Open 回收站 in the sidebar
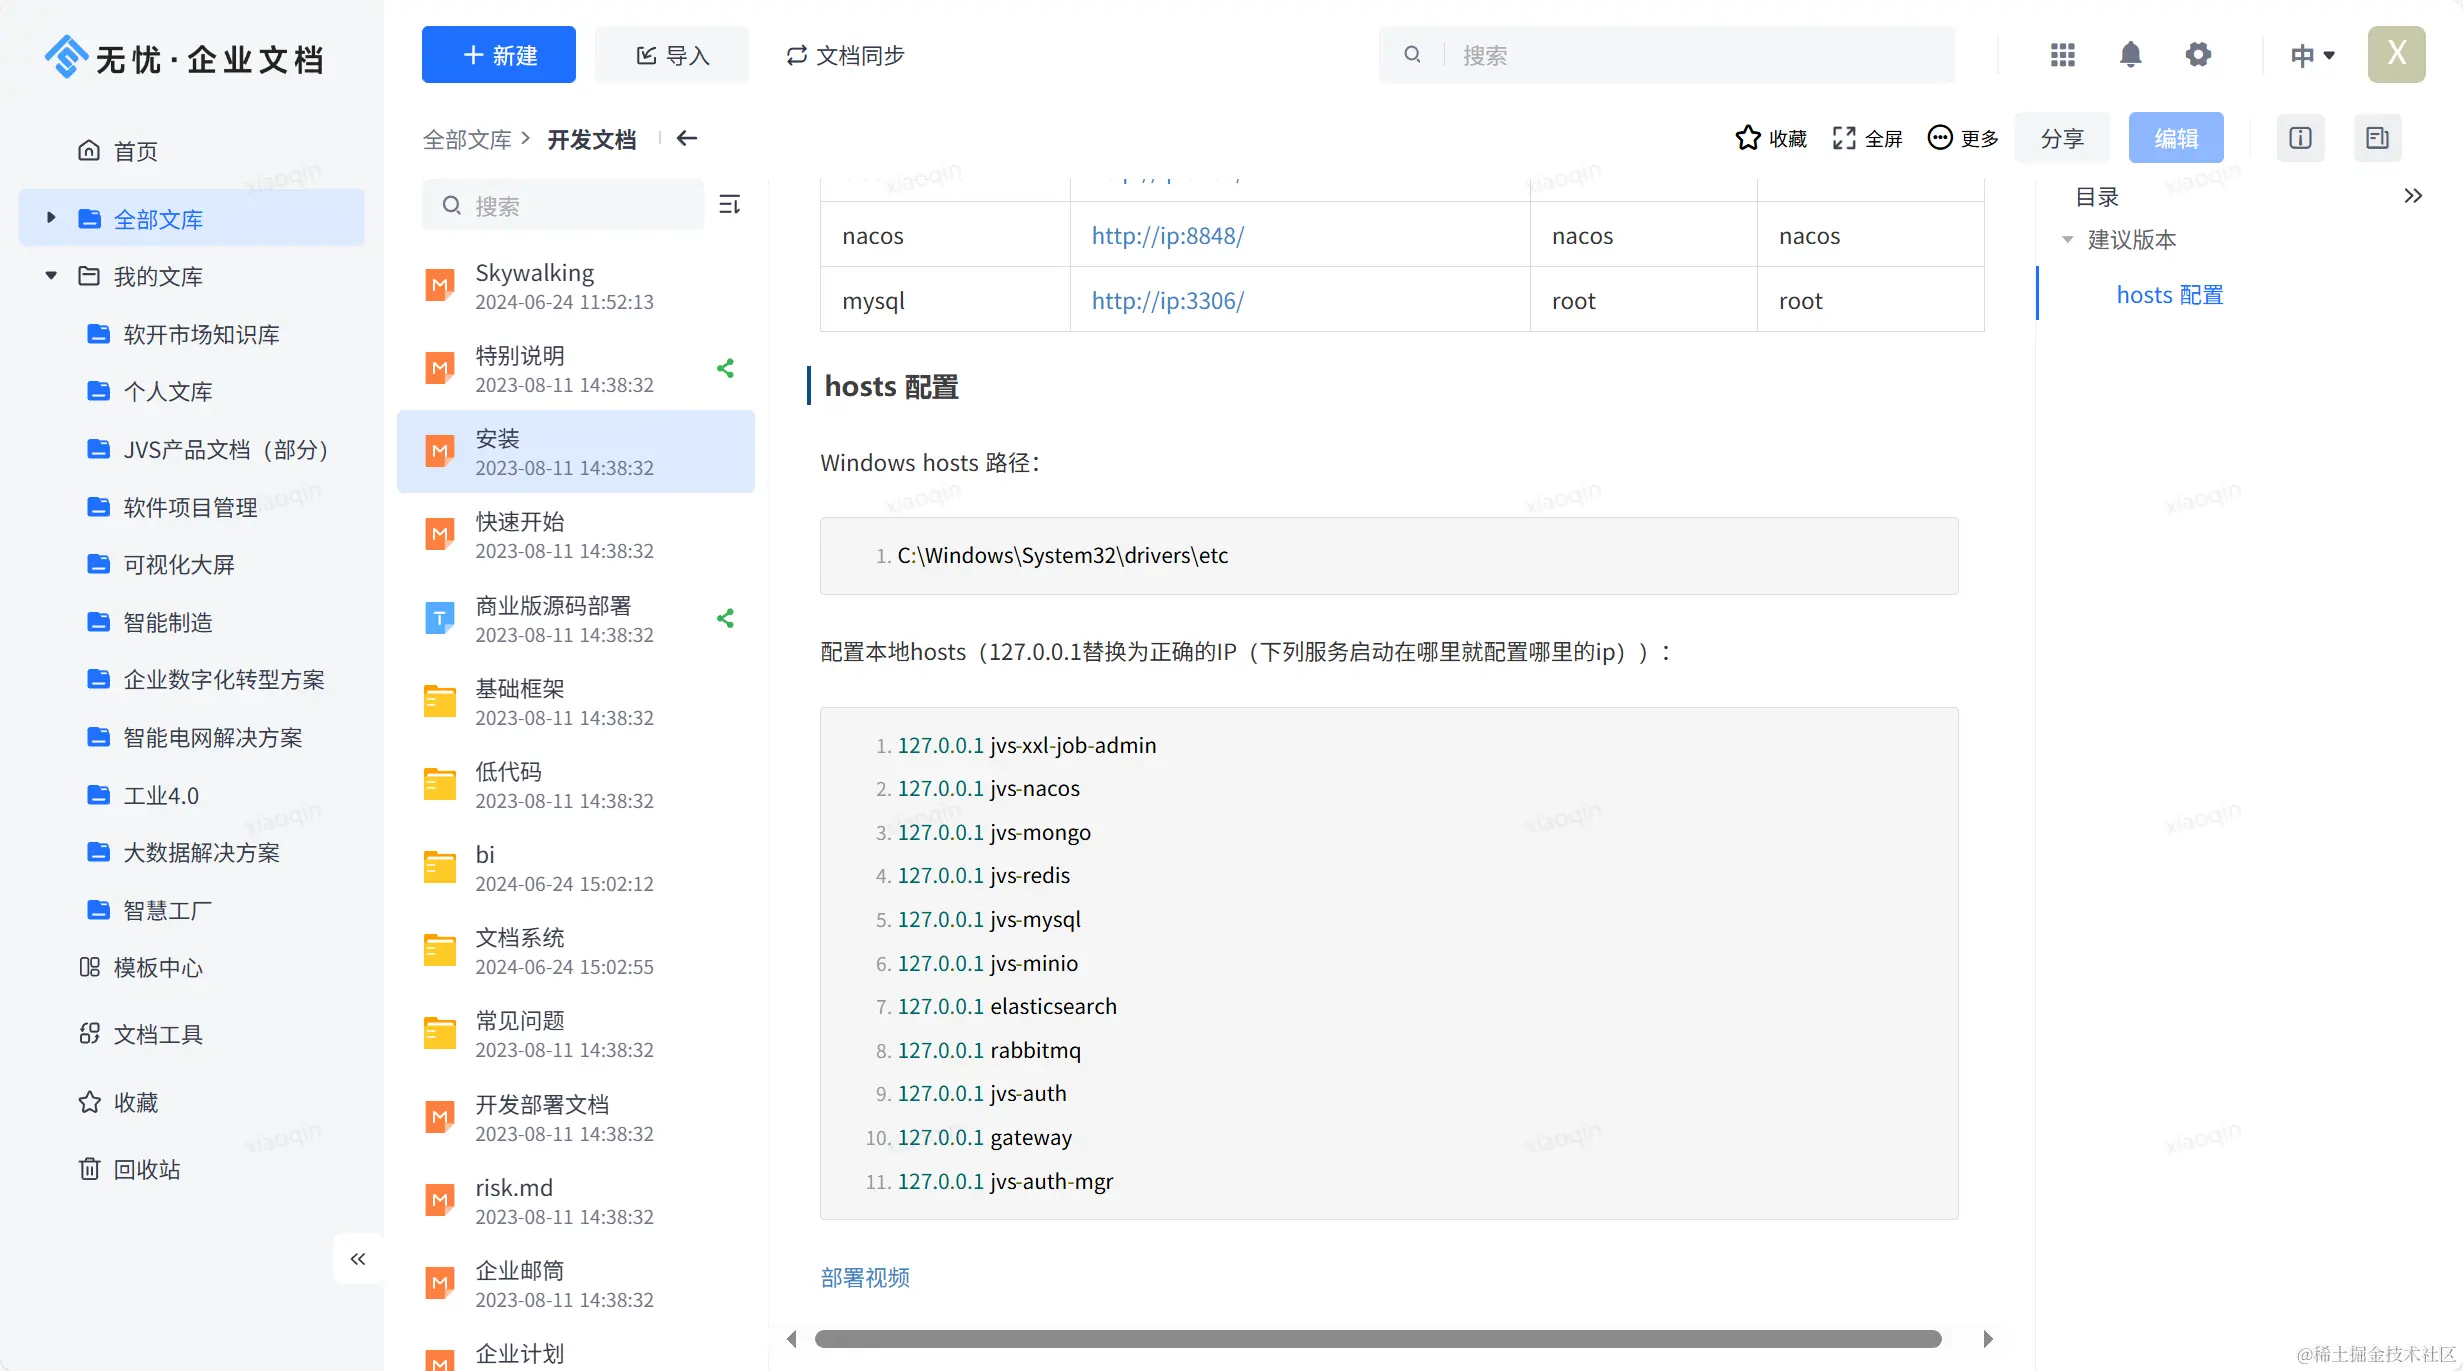Image resolution: width=2463 pixels, height=1371 pixels. (x=146, y=1169)
